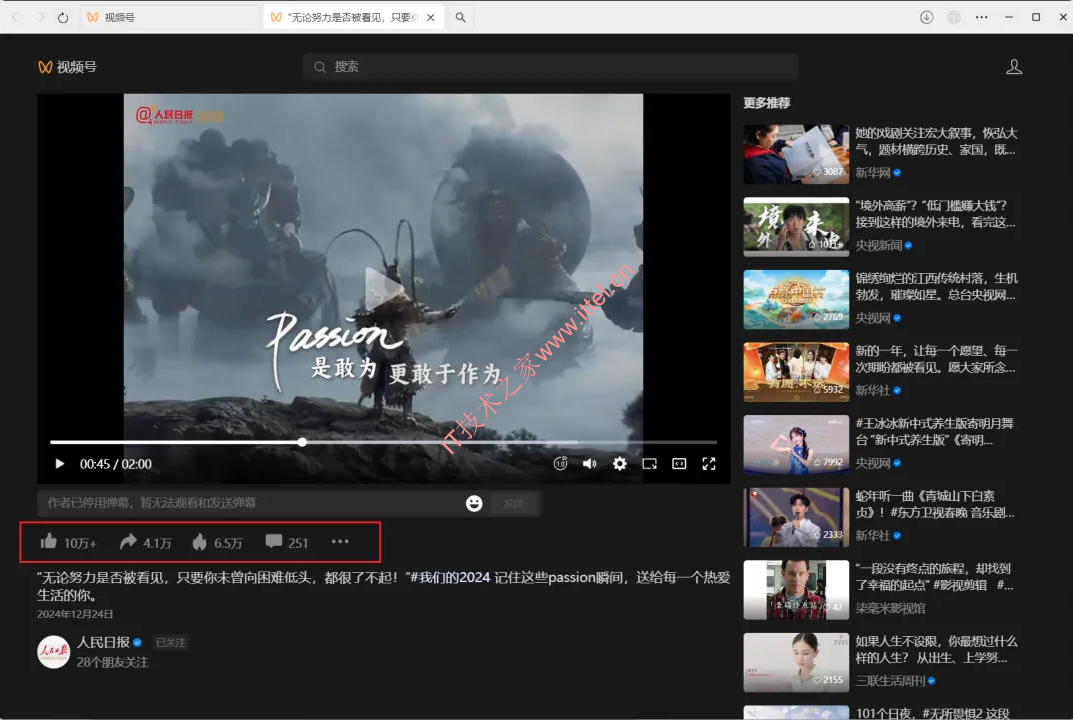Viewport: 1073px width, 720px height.
Task: Click the 柒毫米影视馆 channel name
Action: pos(890,608)
